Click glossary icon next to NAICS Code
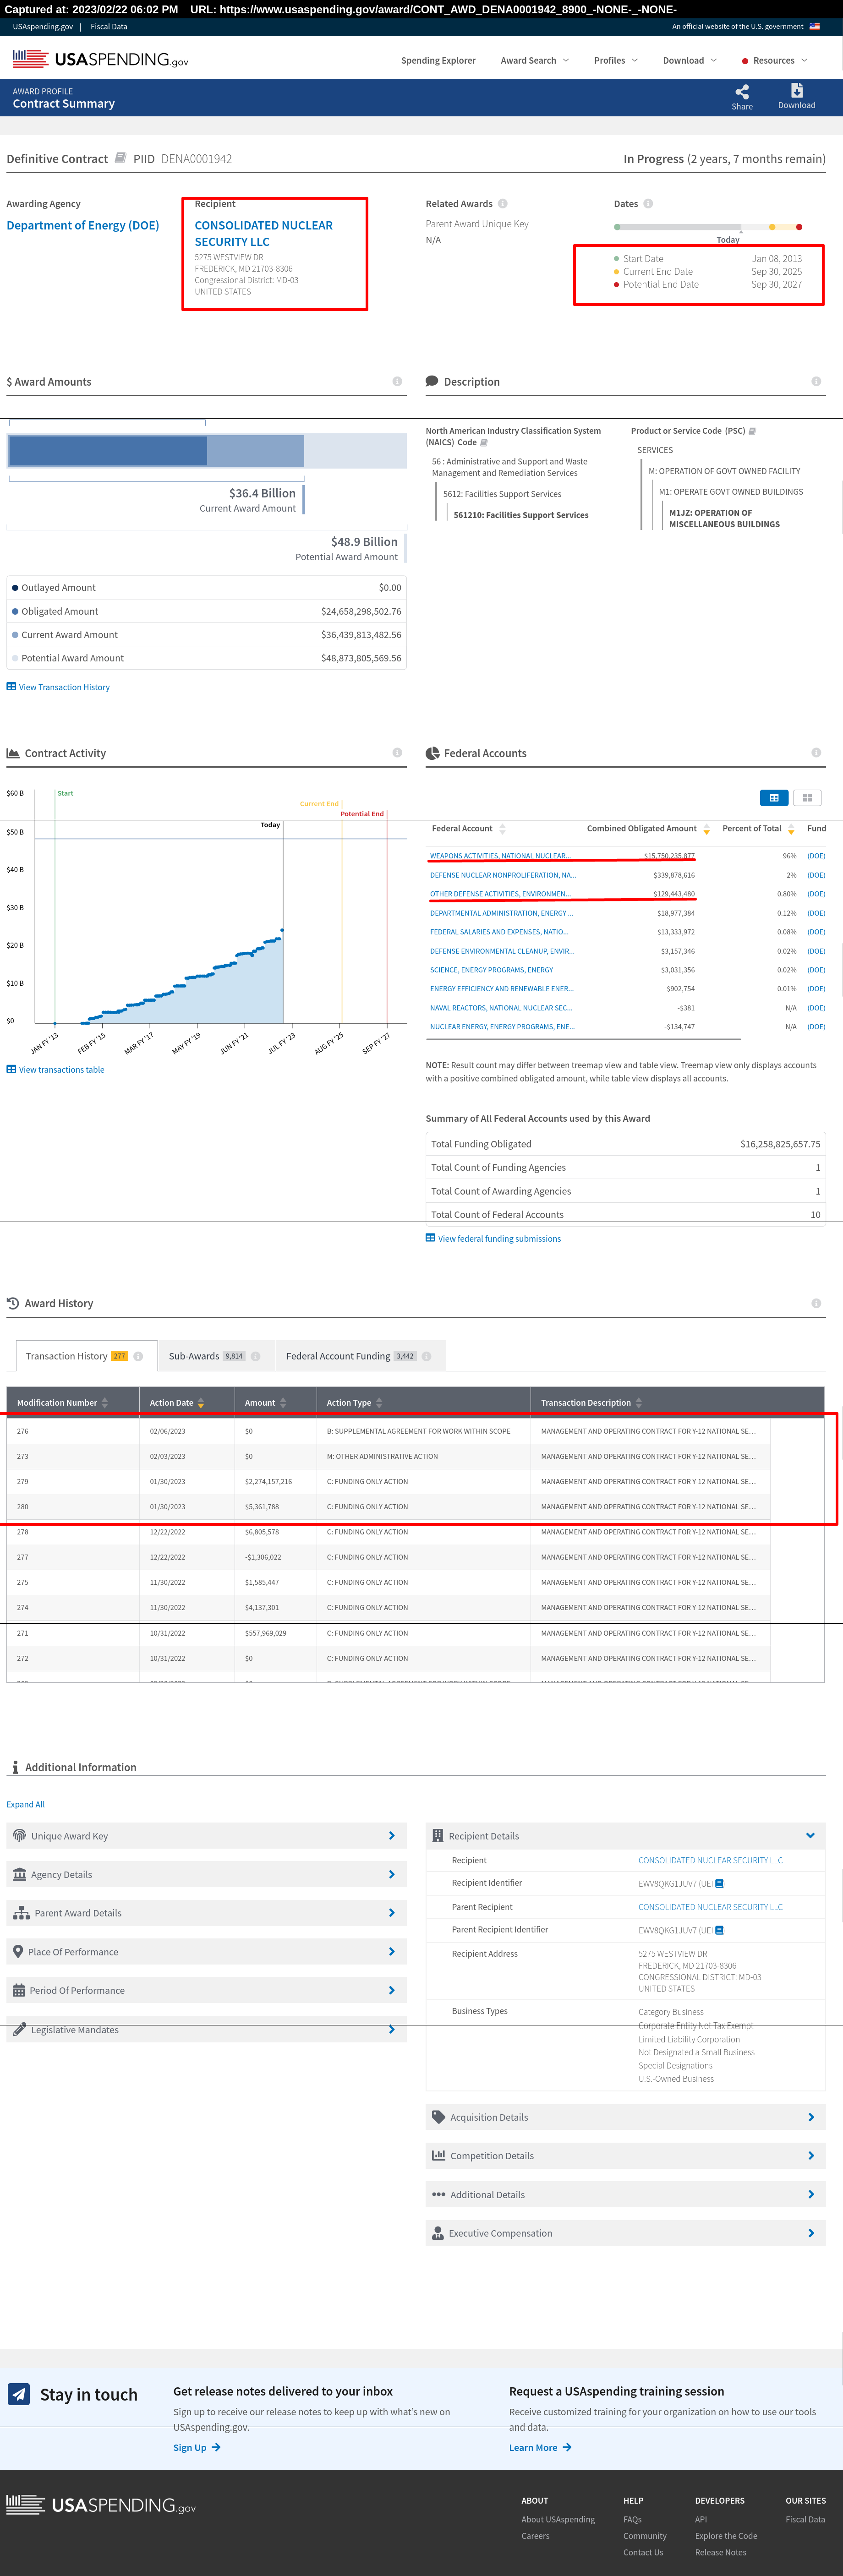The width and height of the screenshot is (843, 2576). pos(484,442)
